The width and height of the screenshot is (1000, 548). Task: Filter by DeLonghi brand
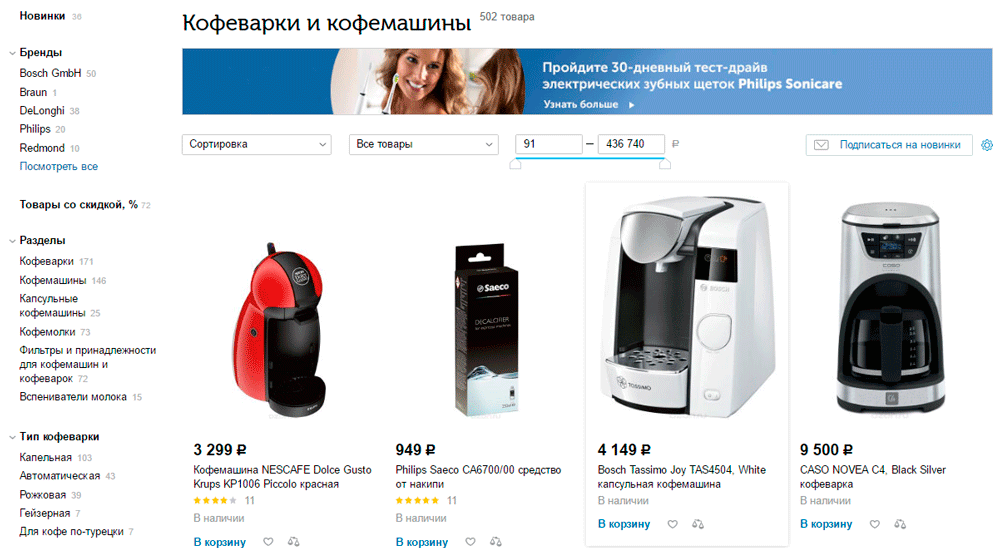(x=42, y=110)
